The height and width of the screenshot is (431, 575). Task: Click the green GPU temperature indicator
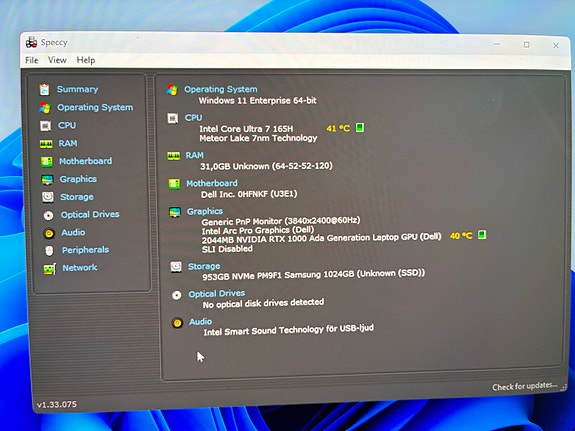pyautogui.click(x=482, y=235)
